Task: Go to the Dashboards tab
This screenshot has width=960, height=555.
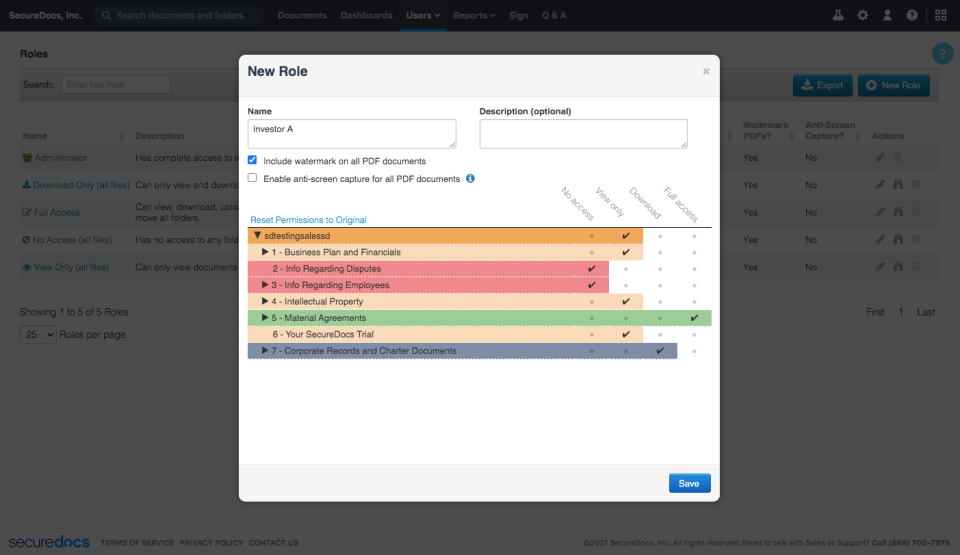Action: pyautogui.click(x=366, y=15)
